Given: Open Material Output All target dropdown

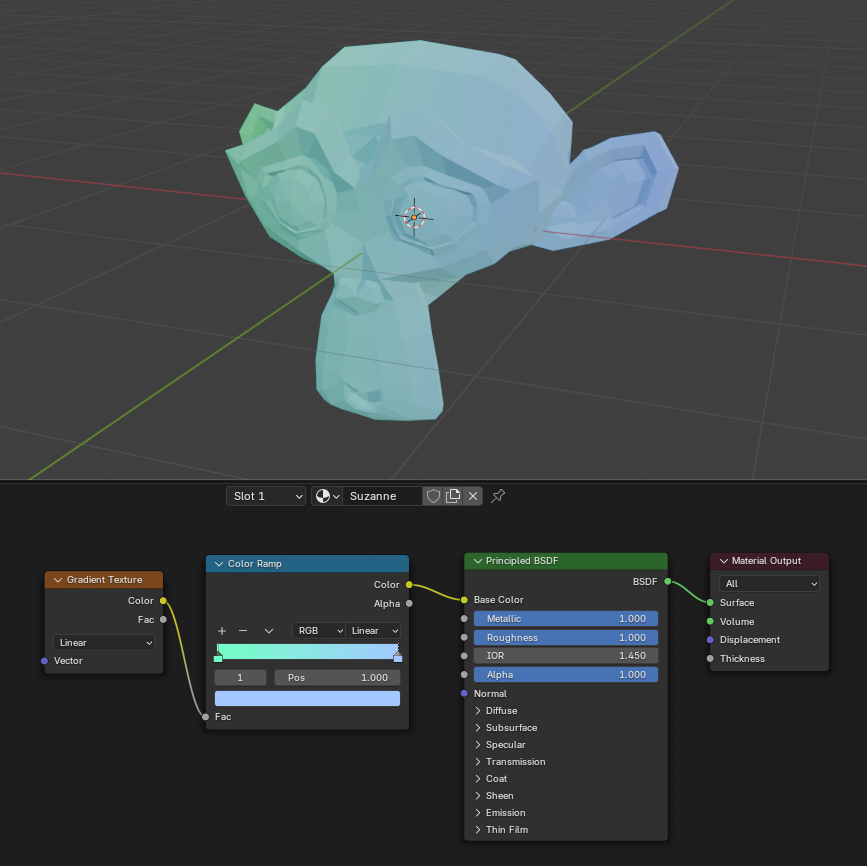Looking at the screenshot, I should click(x=769, y=583).
